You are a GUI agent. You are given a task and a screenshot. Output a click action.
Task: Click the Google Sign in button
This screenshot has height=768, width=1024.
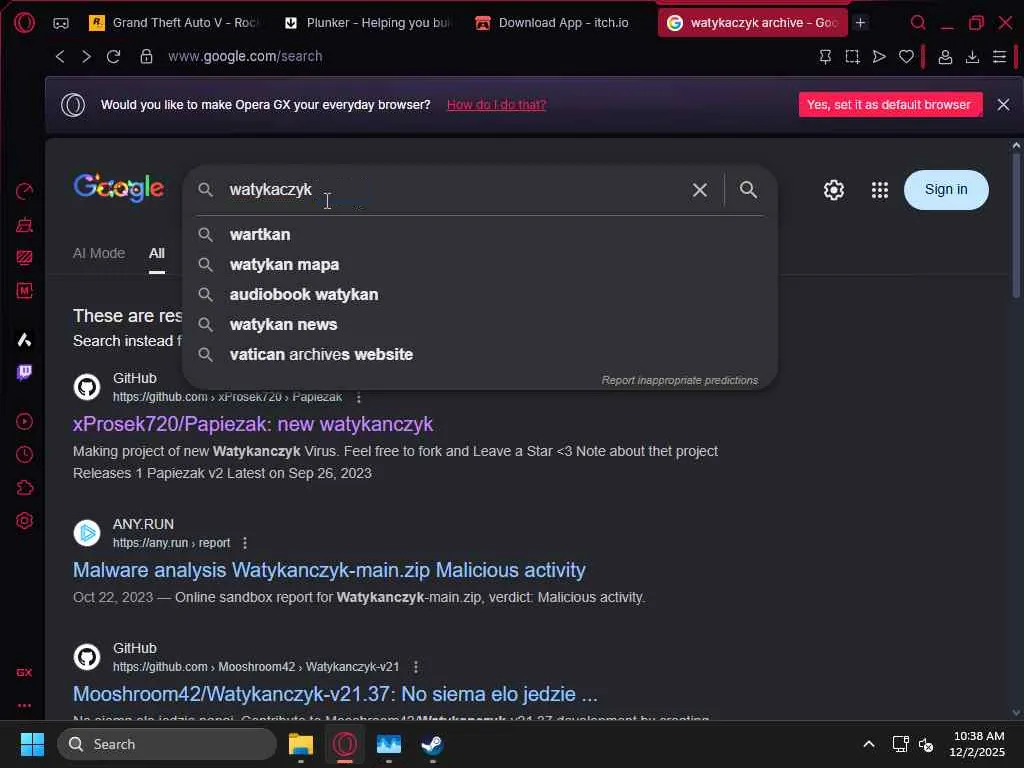point(946,190)
